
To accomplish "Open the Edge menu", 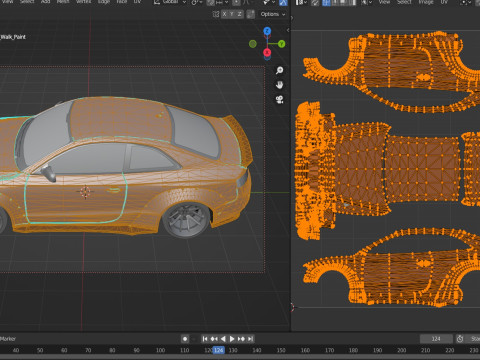I will pos(104,2).
